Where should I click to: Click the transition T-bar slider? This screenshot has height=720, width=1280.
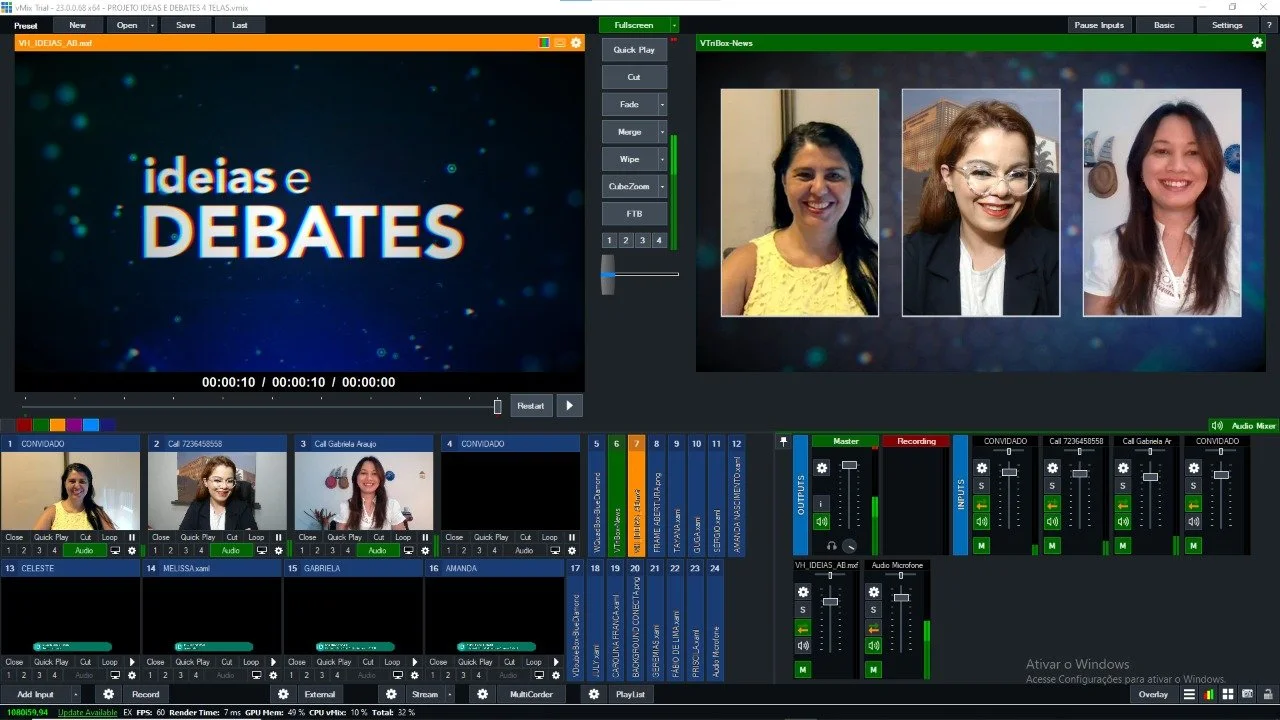(x=608, y=274)
